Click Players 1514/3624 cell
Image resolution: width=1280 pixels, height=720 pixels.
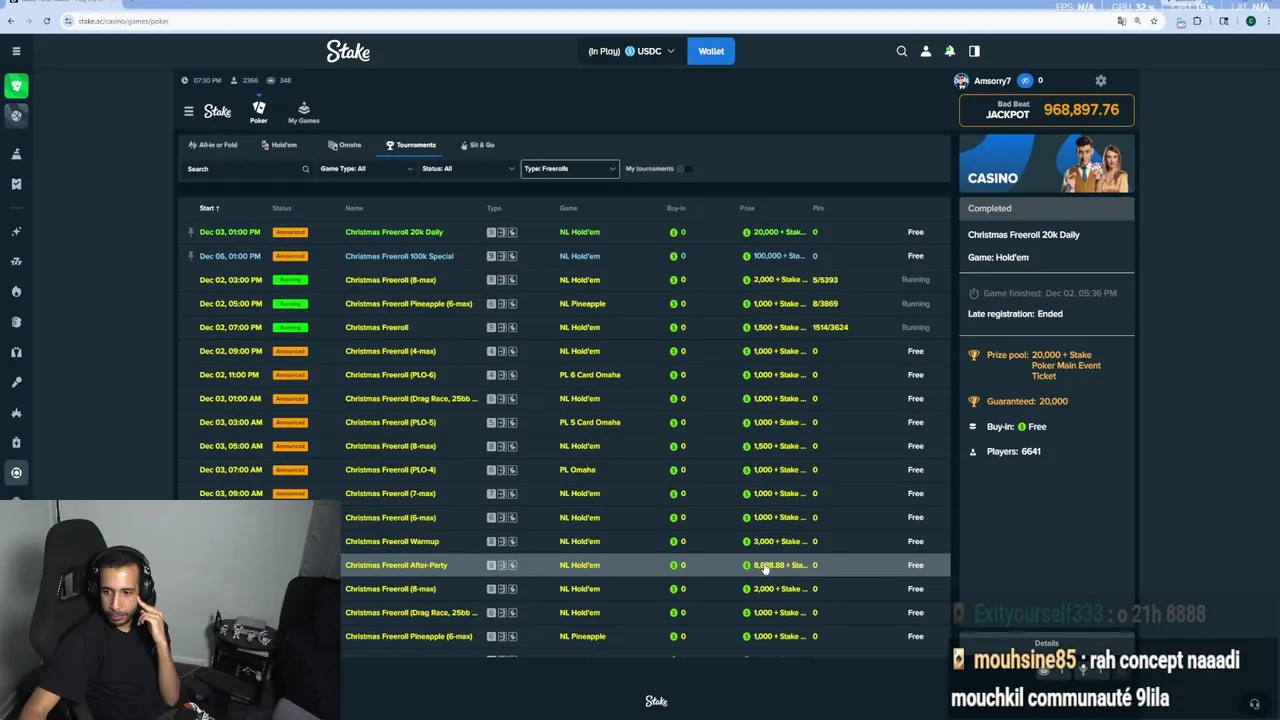point(830,327)
